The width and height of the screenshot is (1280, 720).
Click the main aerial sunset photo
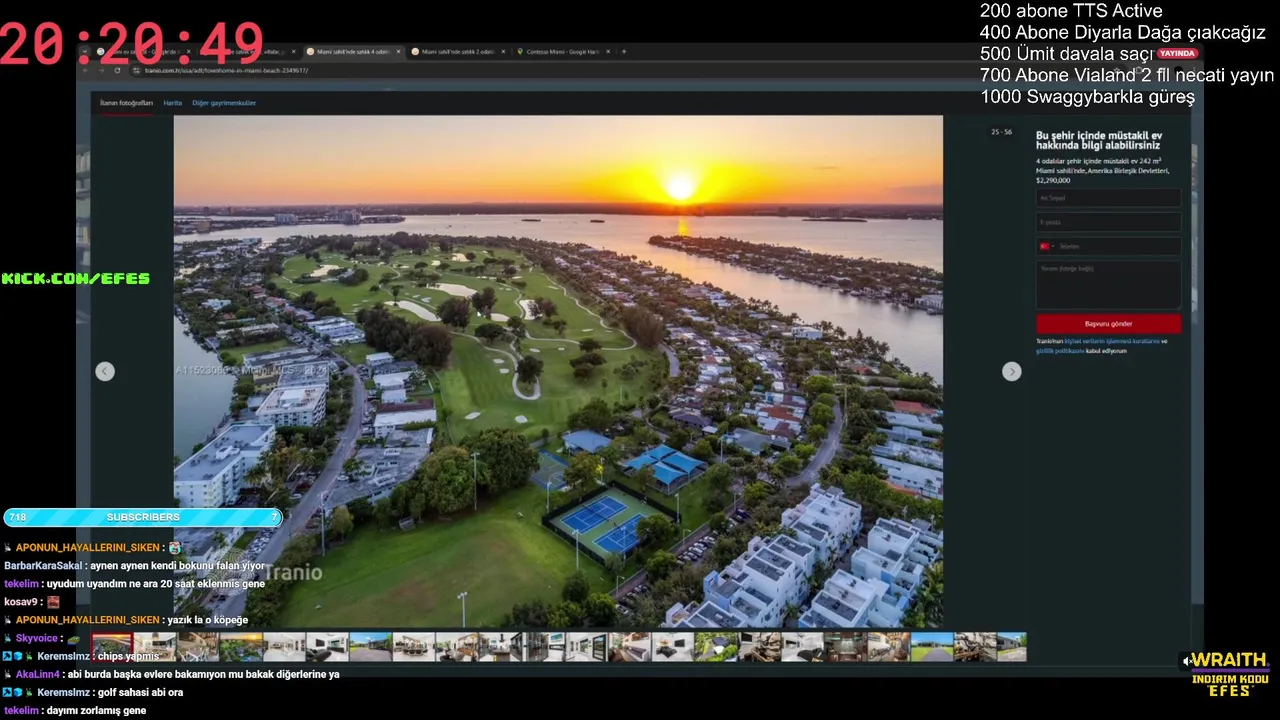click(558, 371)
